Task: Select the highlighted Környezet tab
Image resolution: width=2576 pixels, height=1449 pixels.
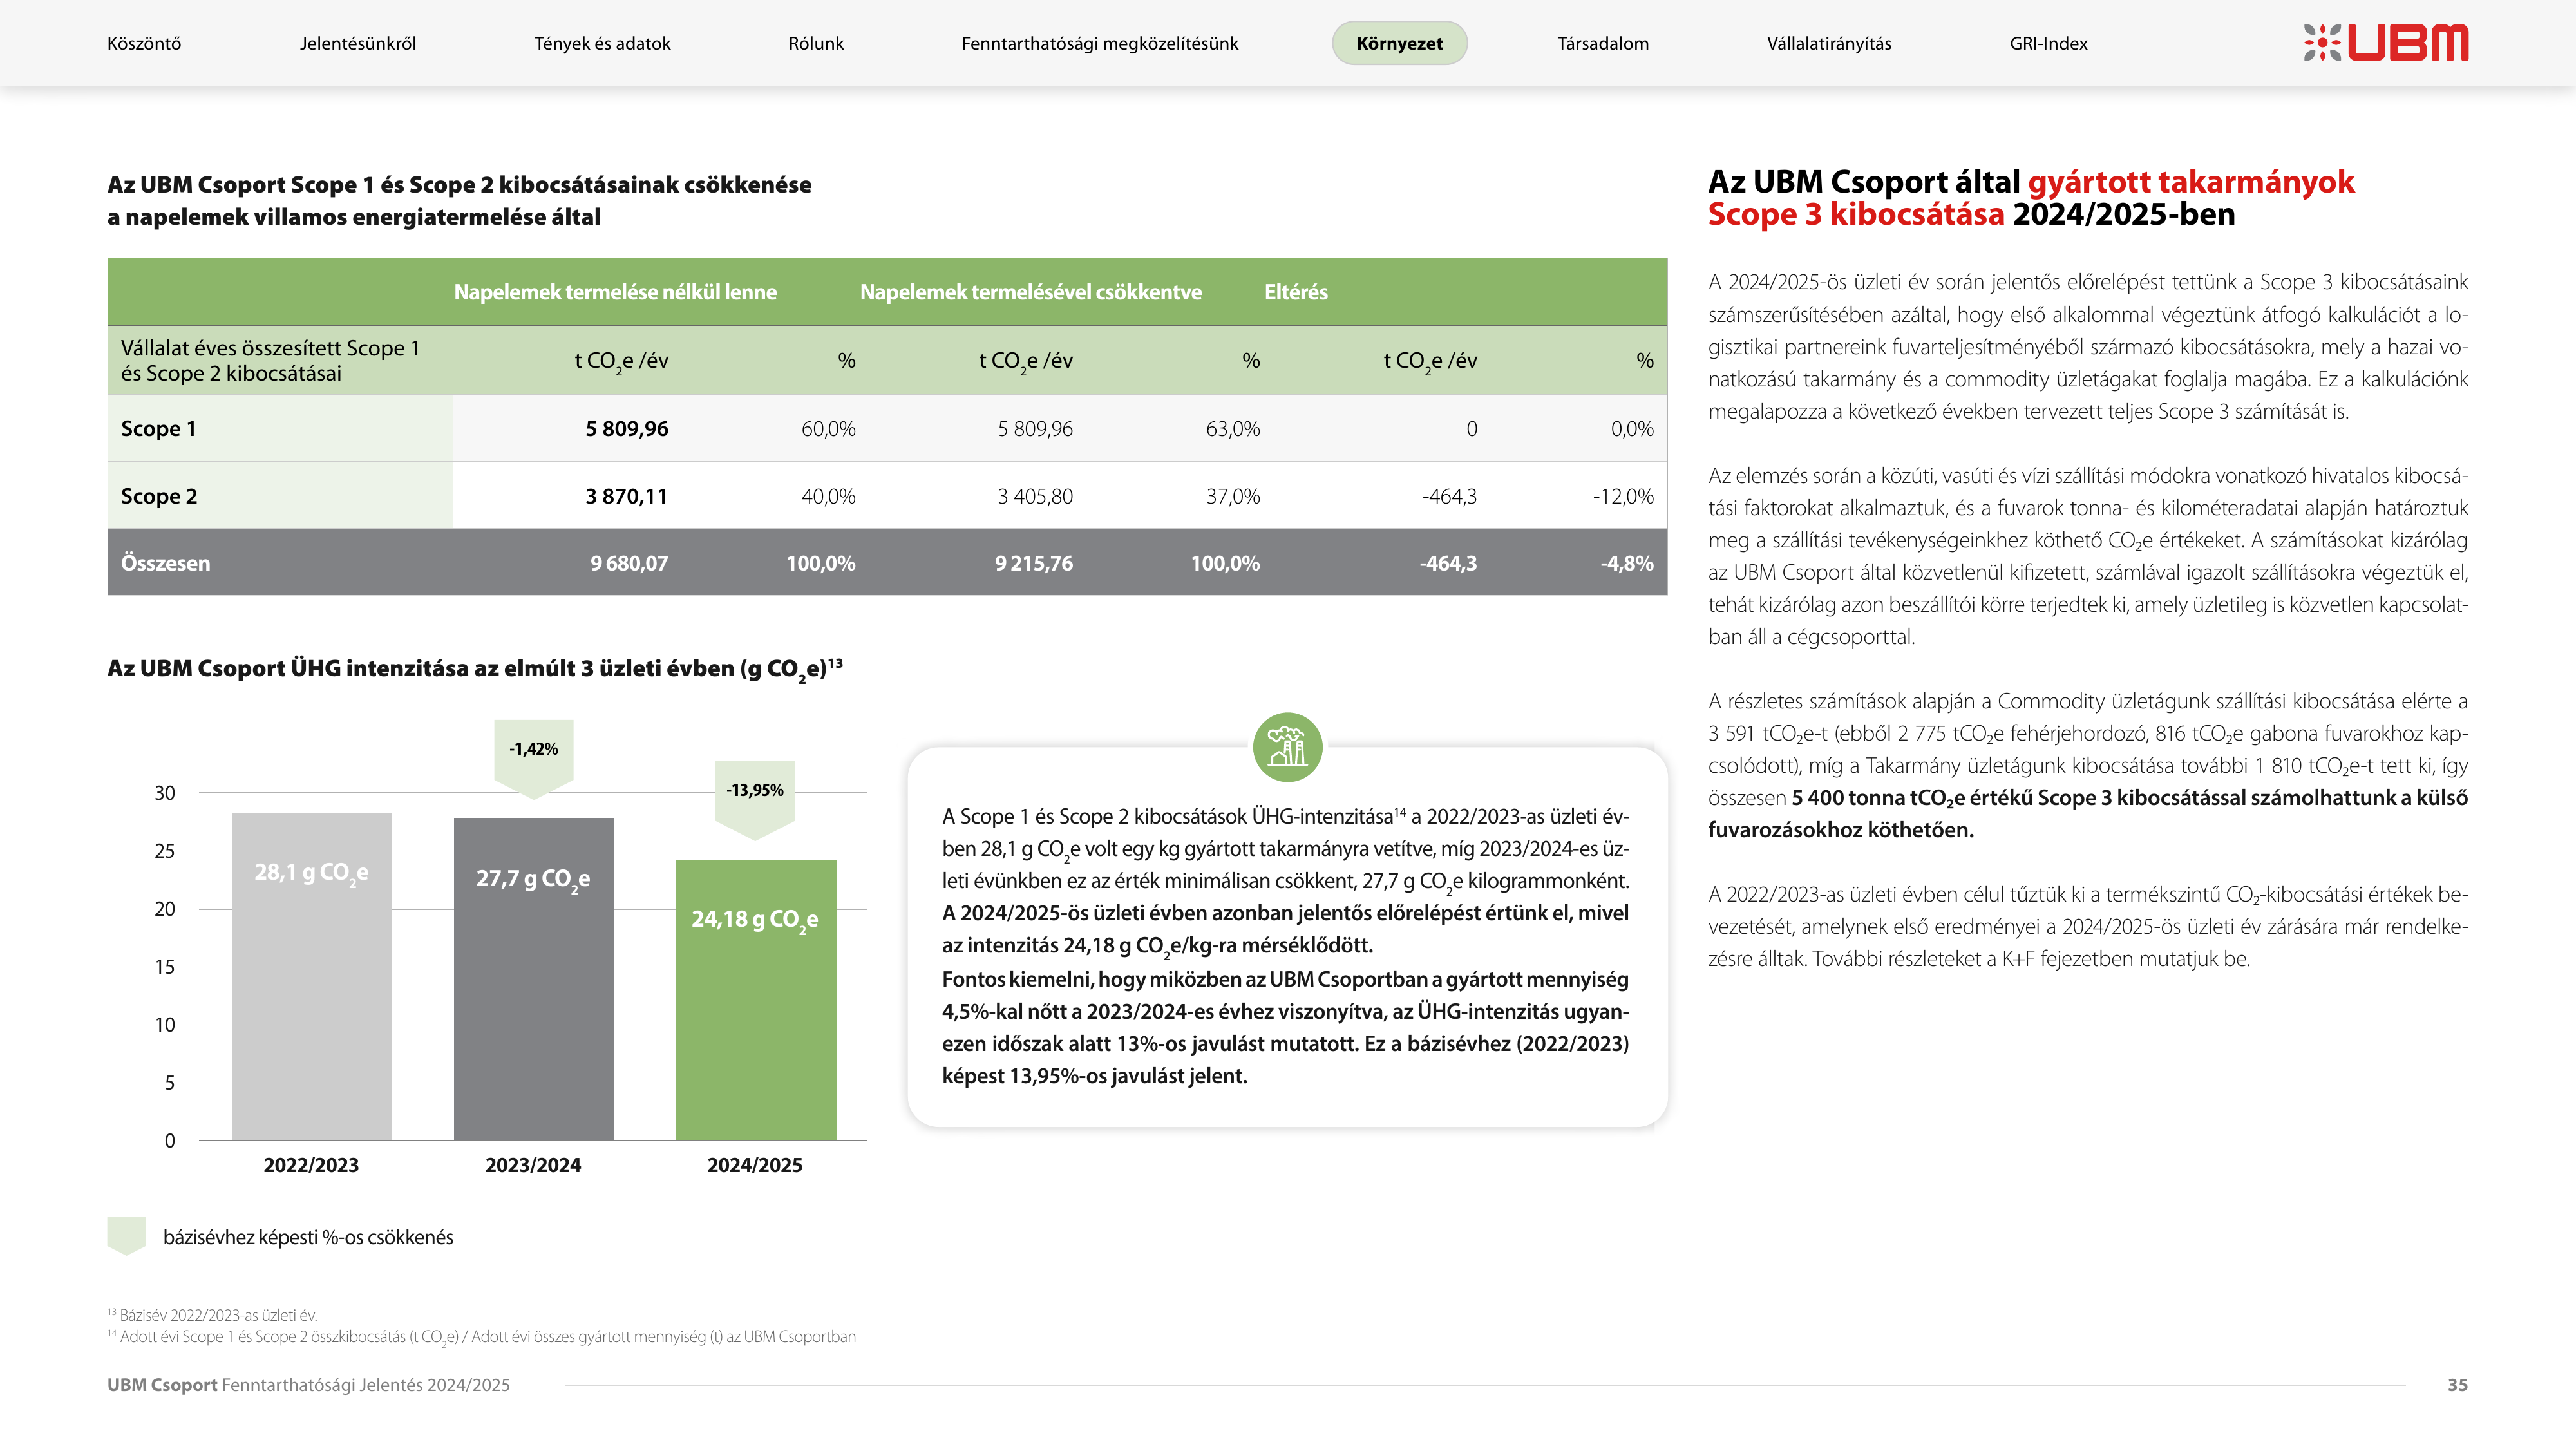Action: tap(1399, 43)
